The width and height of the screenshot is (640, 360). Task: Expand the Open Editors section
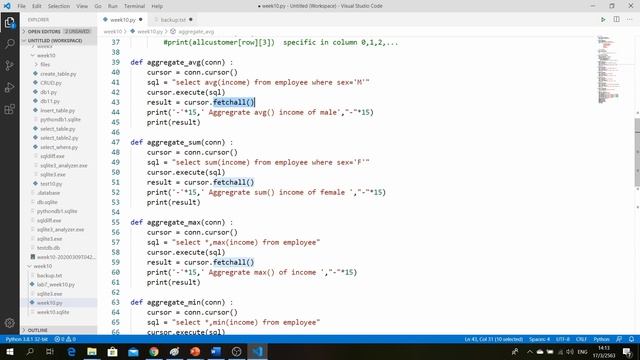point(58,31)
